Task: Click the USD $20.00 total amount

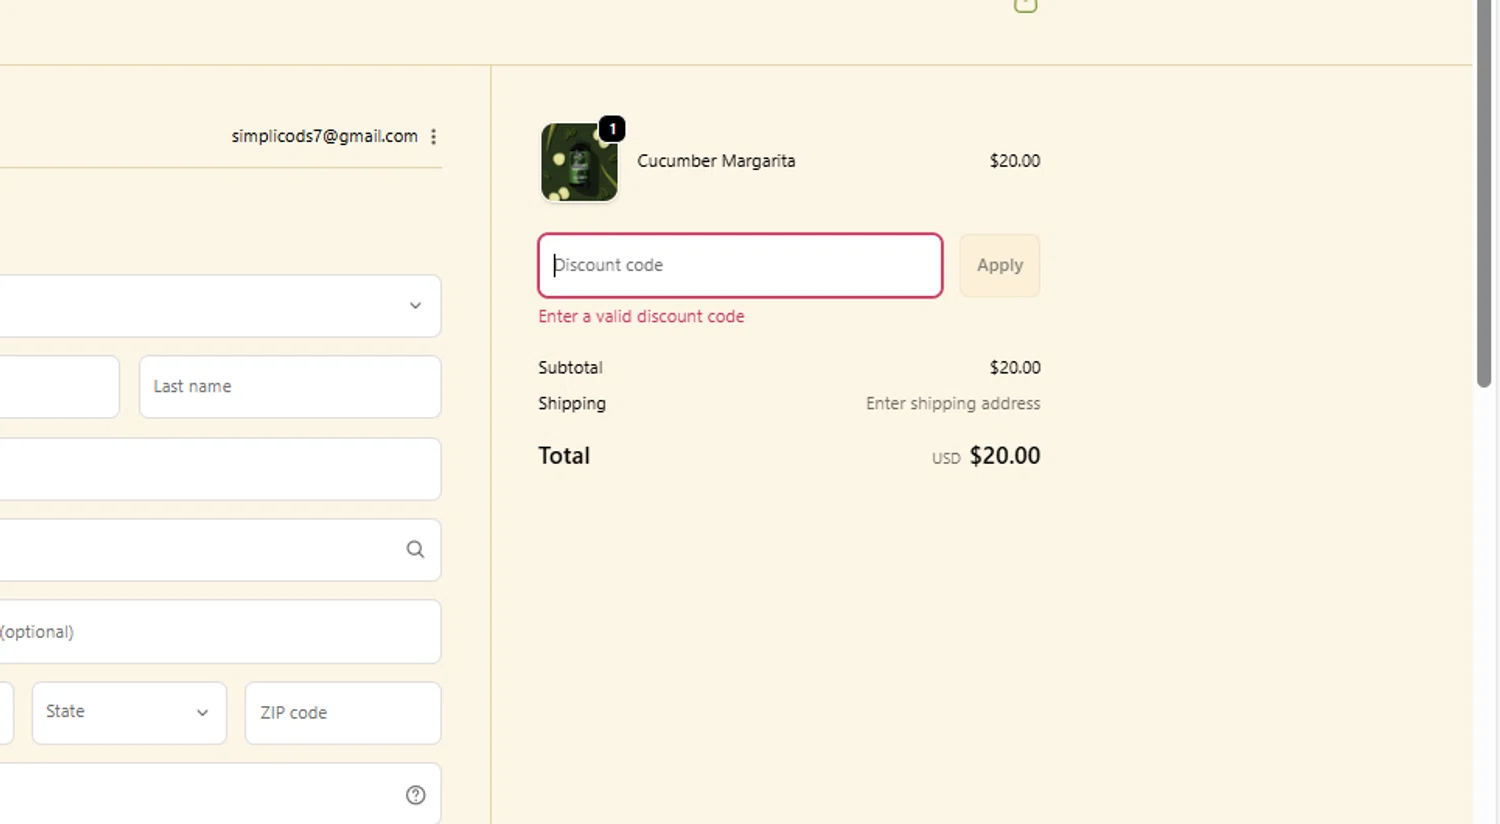Action: (x=986, y=456)
